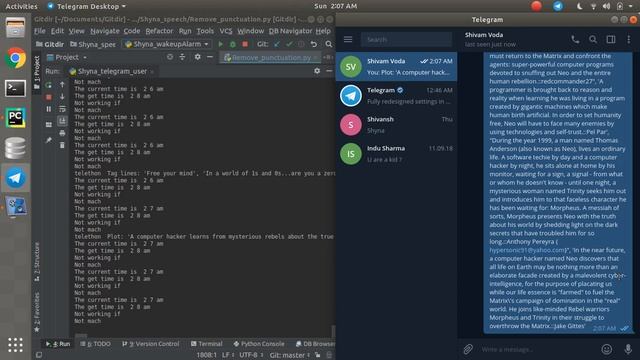Pin the Run tab
Image resolution: width=640 pixels, height=360 pixels.
click(49, 140)
